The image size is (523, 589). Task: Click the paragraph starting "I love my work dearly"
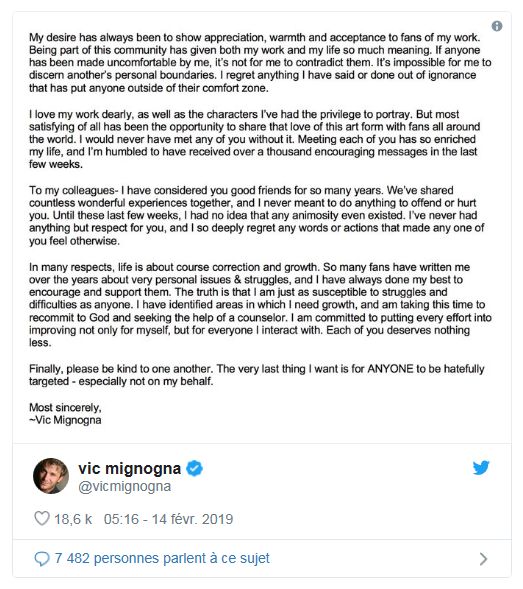(254, 139)
